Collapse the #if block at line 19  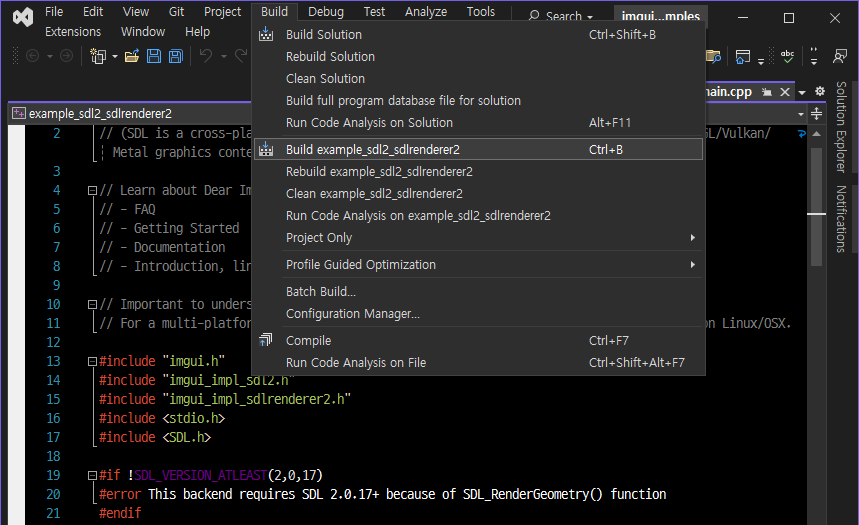(x=93, y=476)
